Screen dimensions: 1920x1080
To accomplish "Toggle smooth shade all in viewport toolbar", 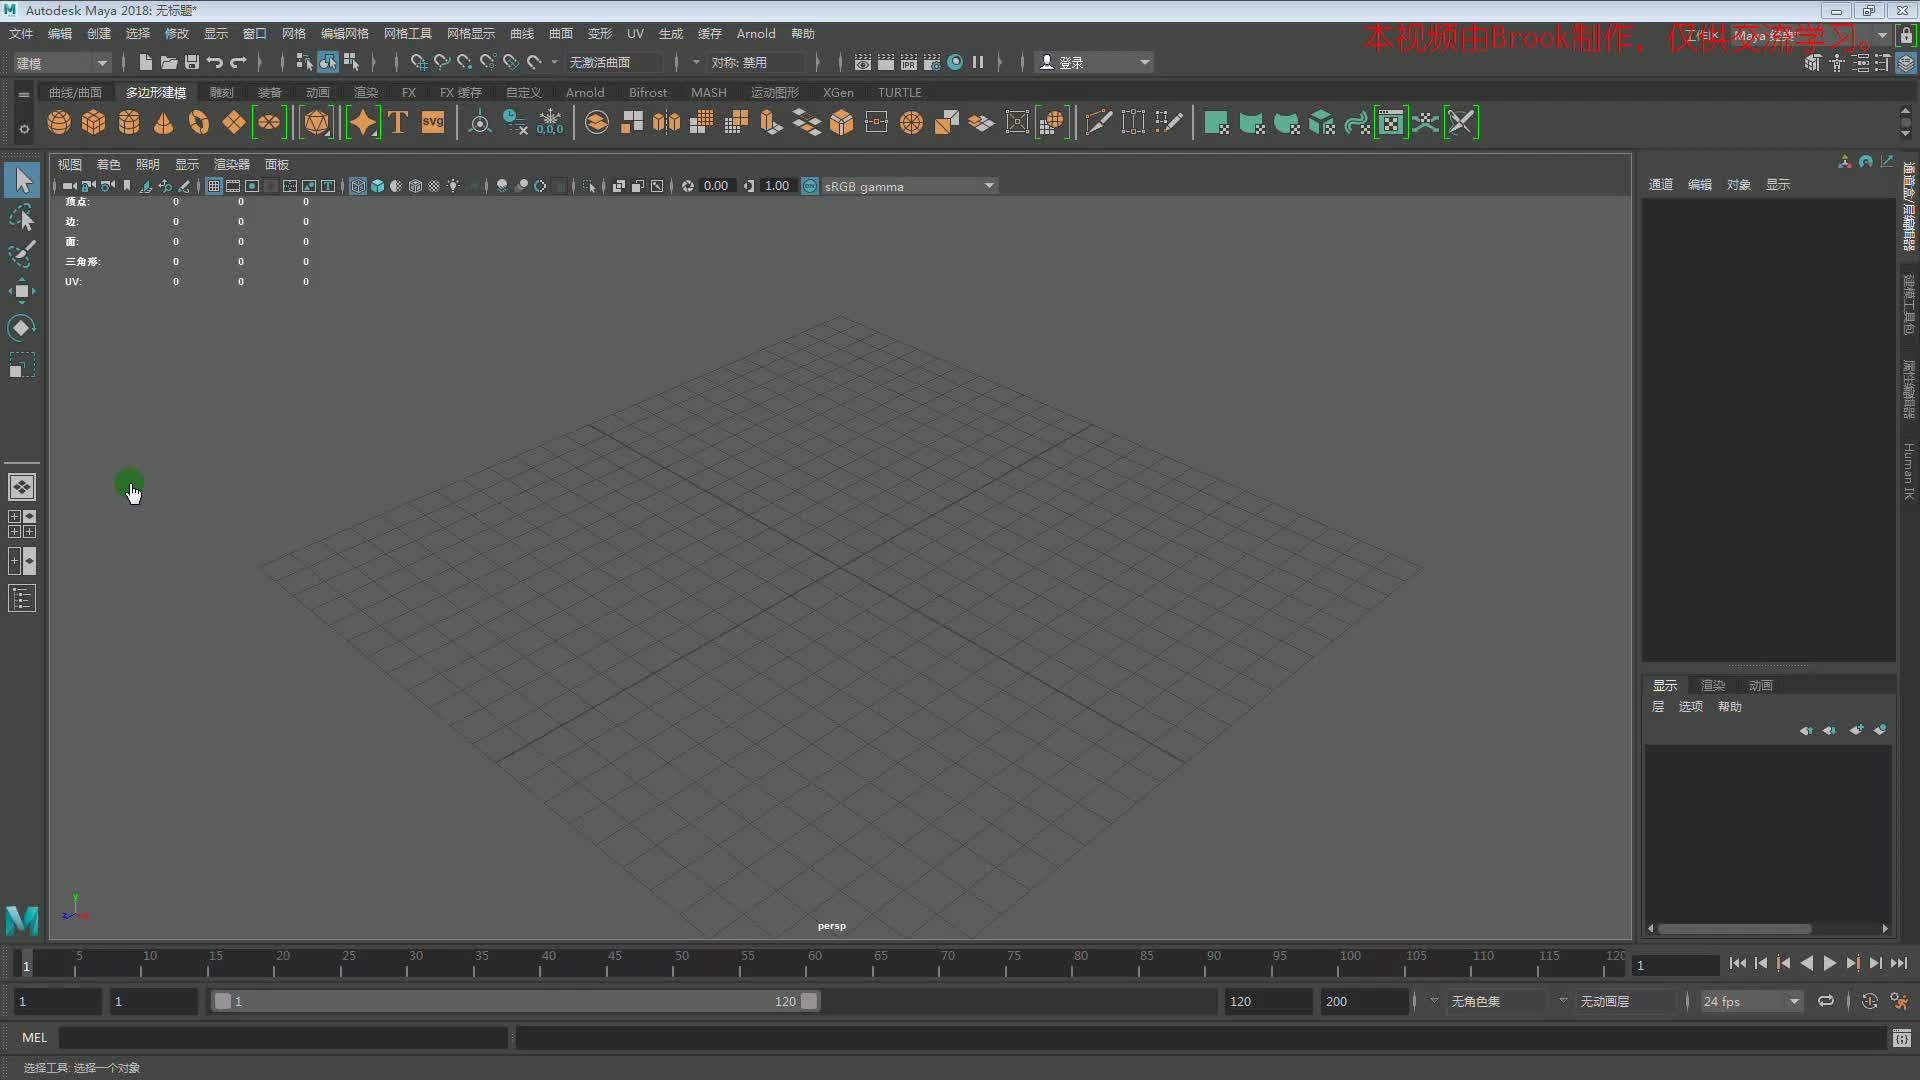I will coord(378,186).
